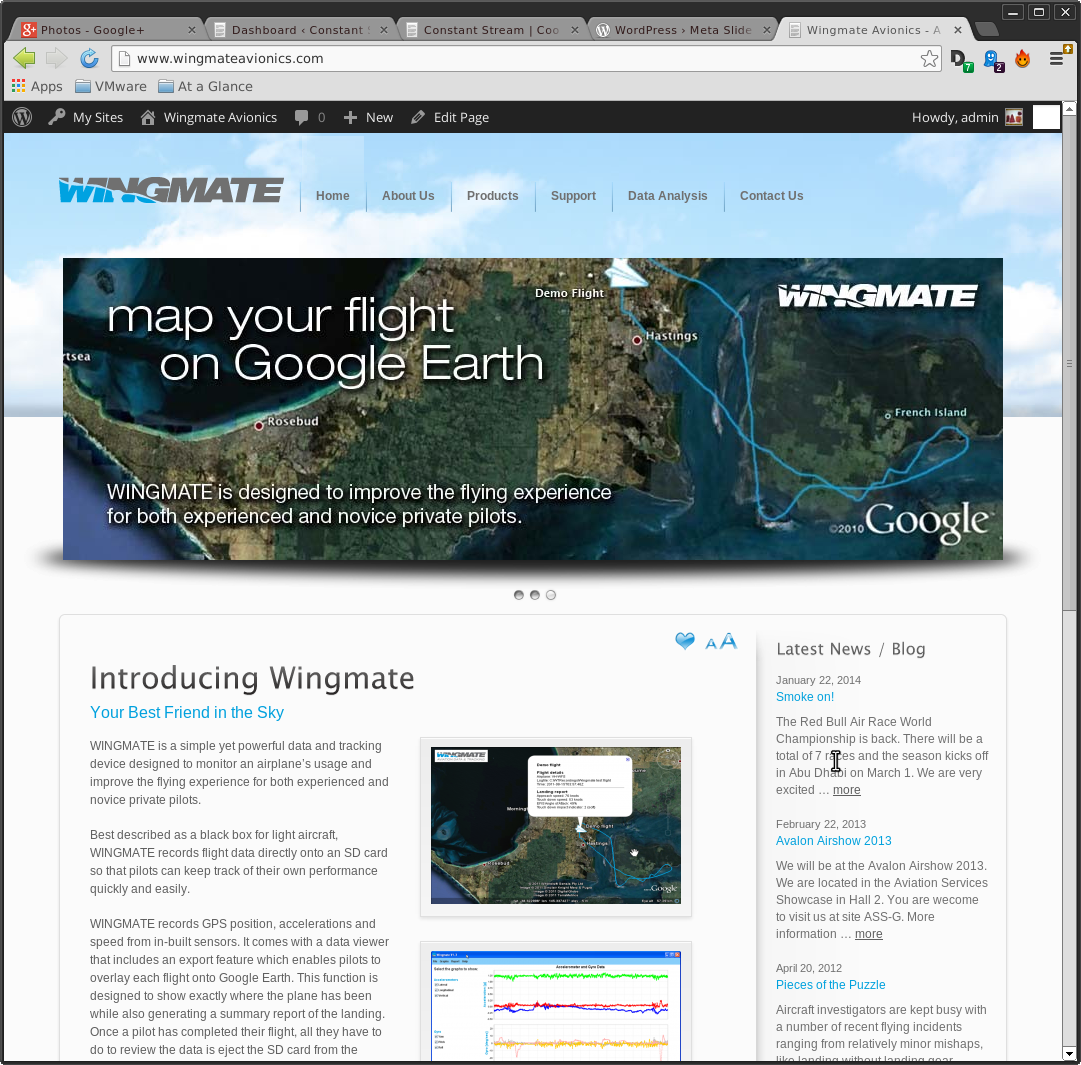Image resolution: width=1081 pixels, height=1065 pixels.
Task: Read more of the Smoke on! excerpt
Action: pos(846,790)
